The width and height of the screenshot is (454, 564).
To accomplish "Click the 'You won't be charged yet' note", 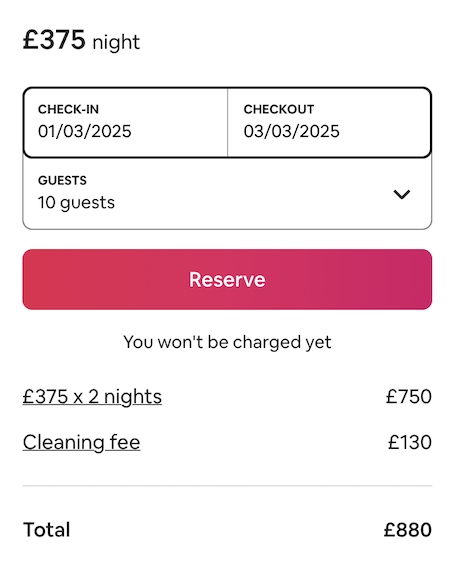I will click(227, 342).
